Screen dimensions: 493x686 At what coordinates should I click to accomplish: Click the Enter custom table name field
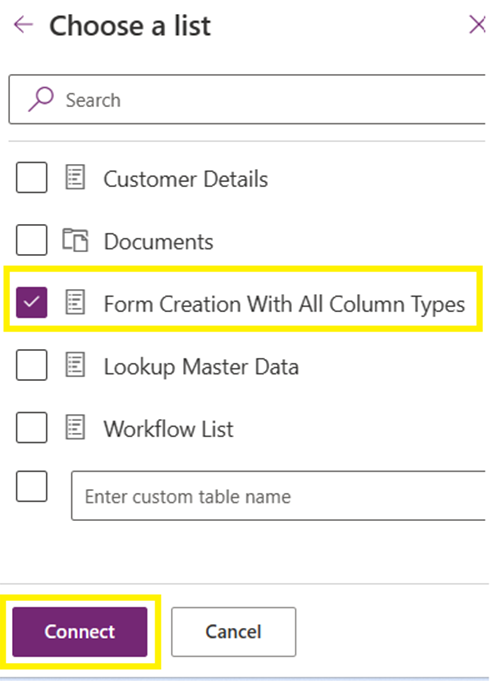click(279, 496)
